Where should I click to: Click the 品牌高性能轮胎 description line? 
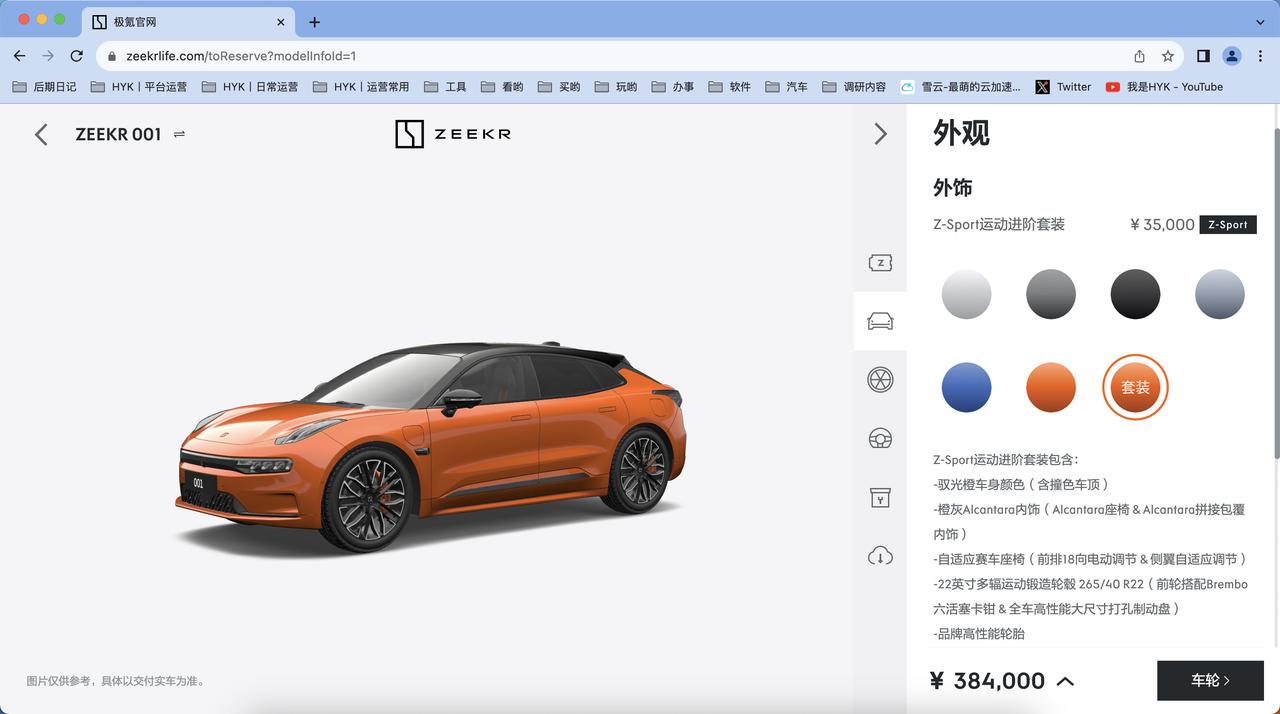[x=979, y=634]
